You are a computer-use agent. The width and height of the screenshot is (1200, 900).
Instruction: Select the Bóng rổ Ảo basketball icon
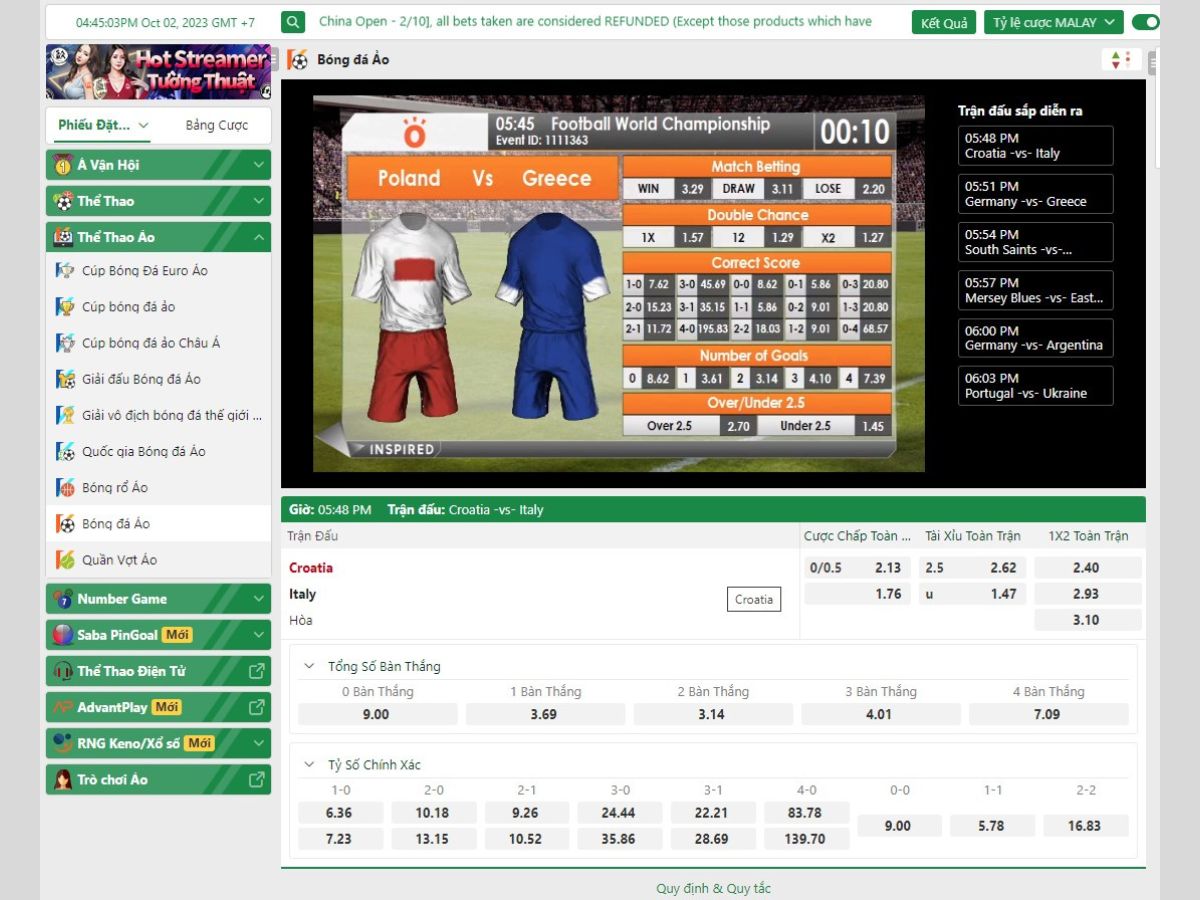pos(65,488)
